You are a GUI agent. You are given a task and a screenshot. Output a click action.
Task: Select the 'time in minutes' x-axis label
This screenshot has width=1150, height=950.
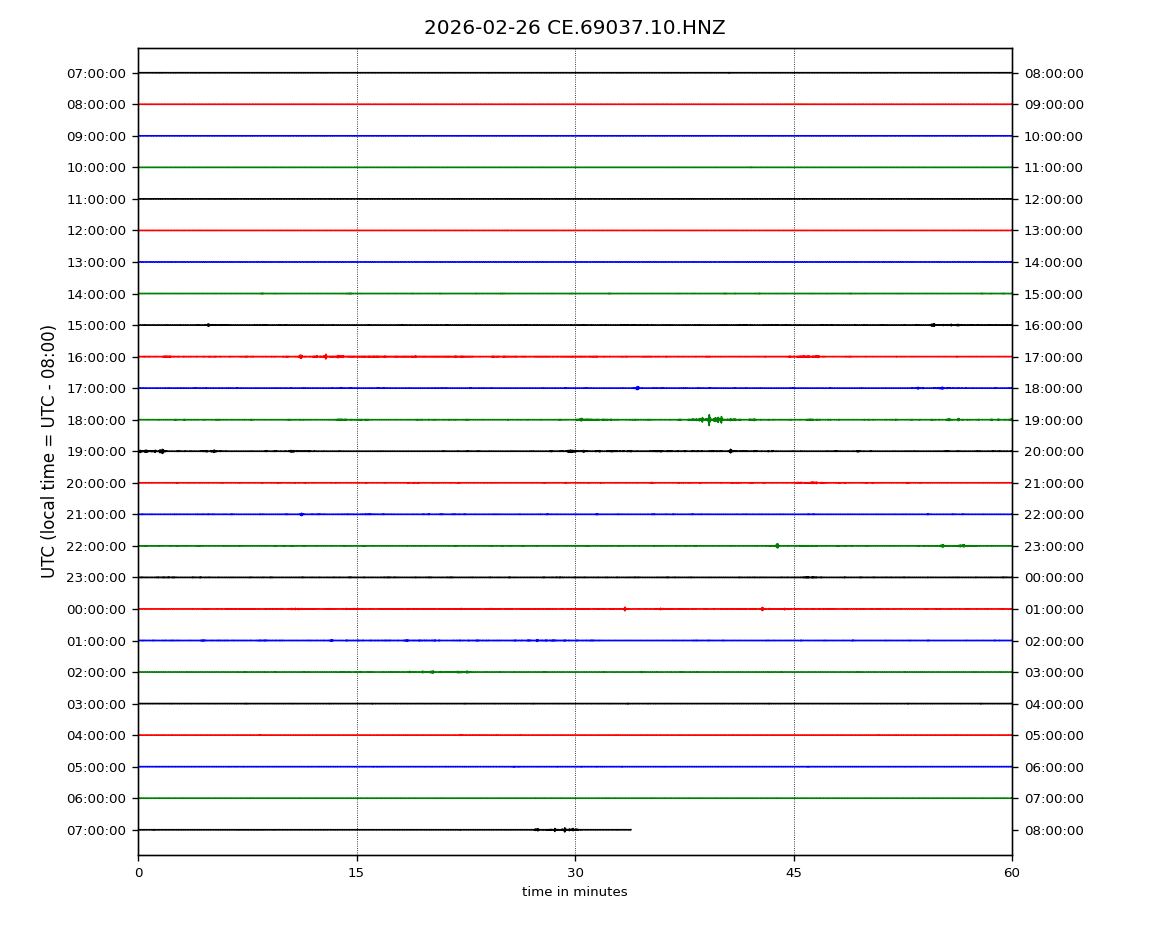click(574, 892)
